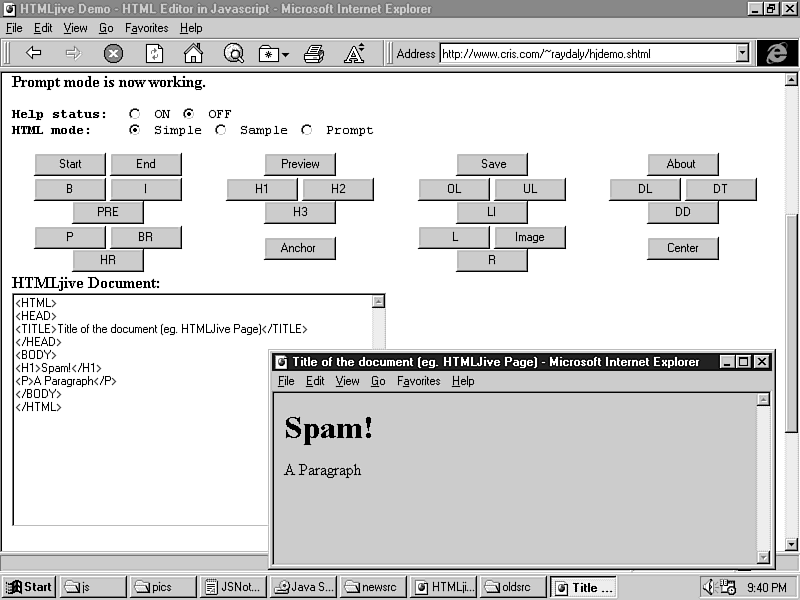The image size is (800, 600).
Task: Open Help menu in main window
Action: tap(191, 28)
